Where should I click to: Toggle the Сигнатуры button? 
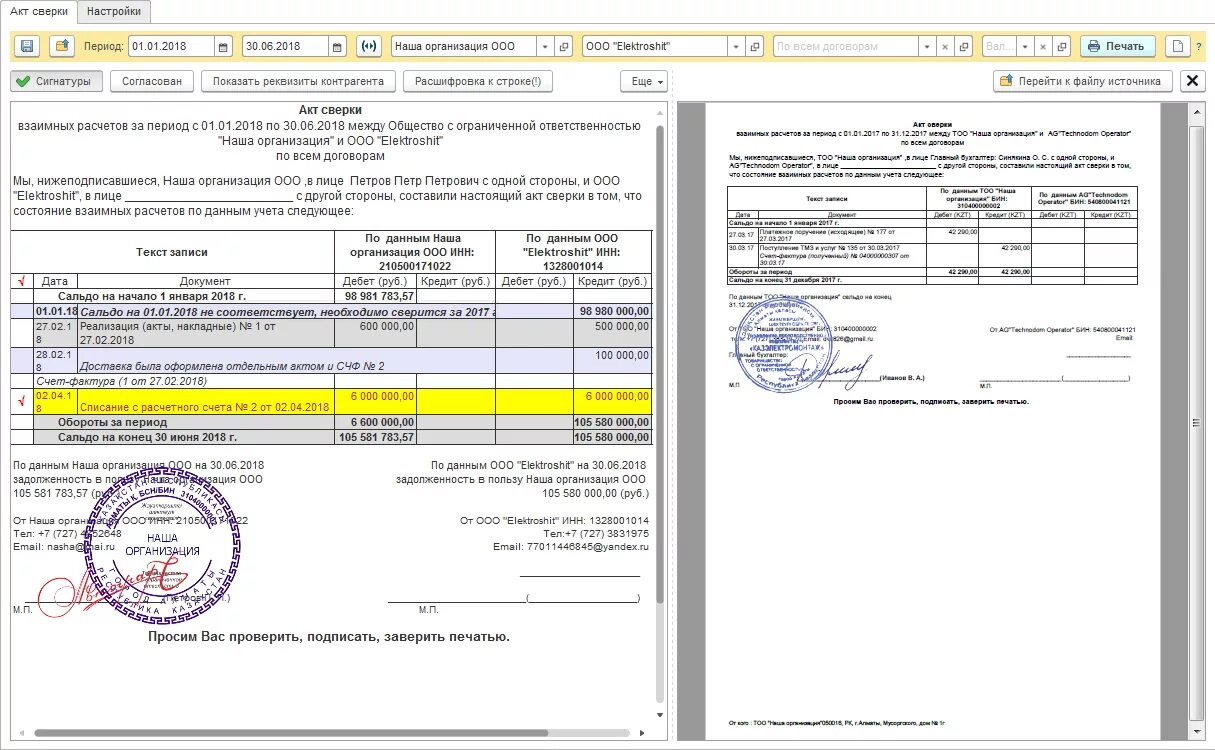[56, 81]
